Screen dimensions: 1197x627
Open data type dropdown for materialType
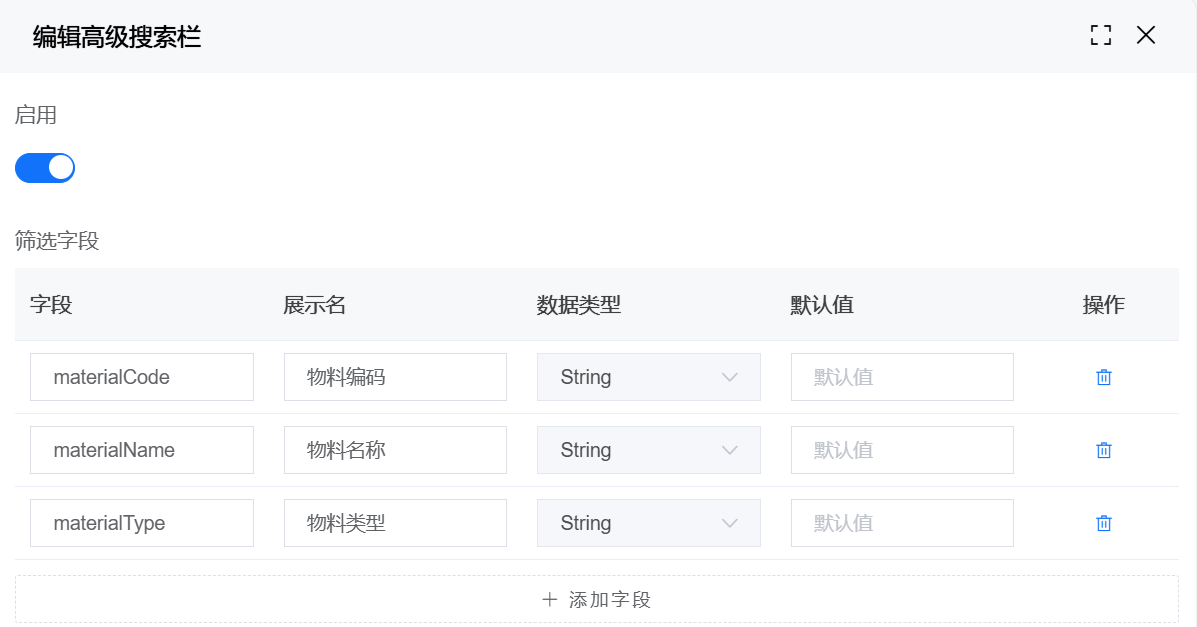(x=648, y=523)
